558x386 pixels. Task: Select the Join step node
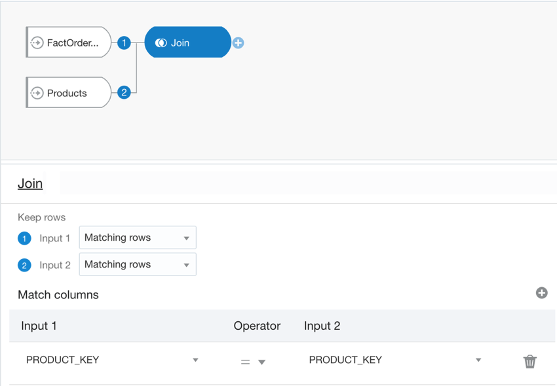coord(188,42)
